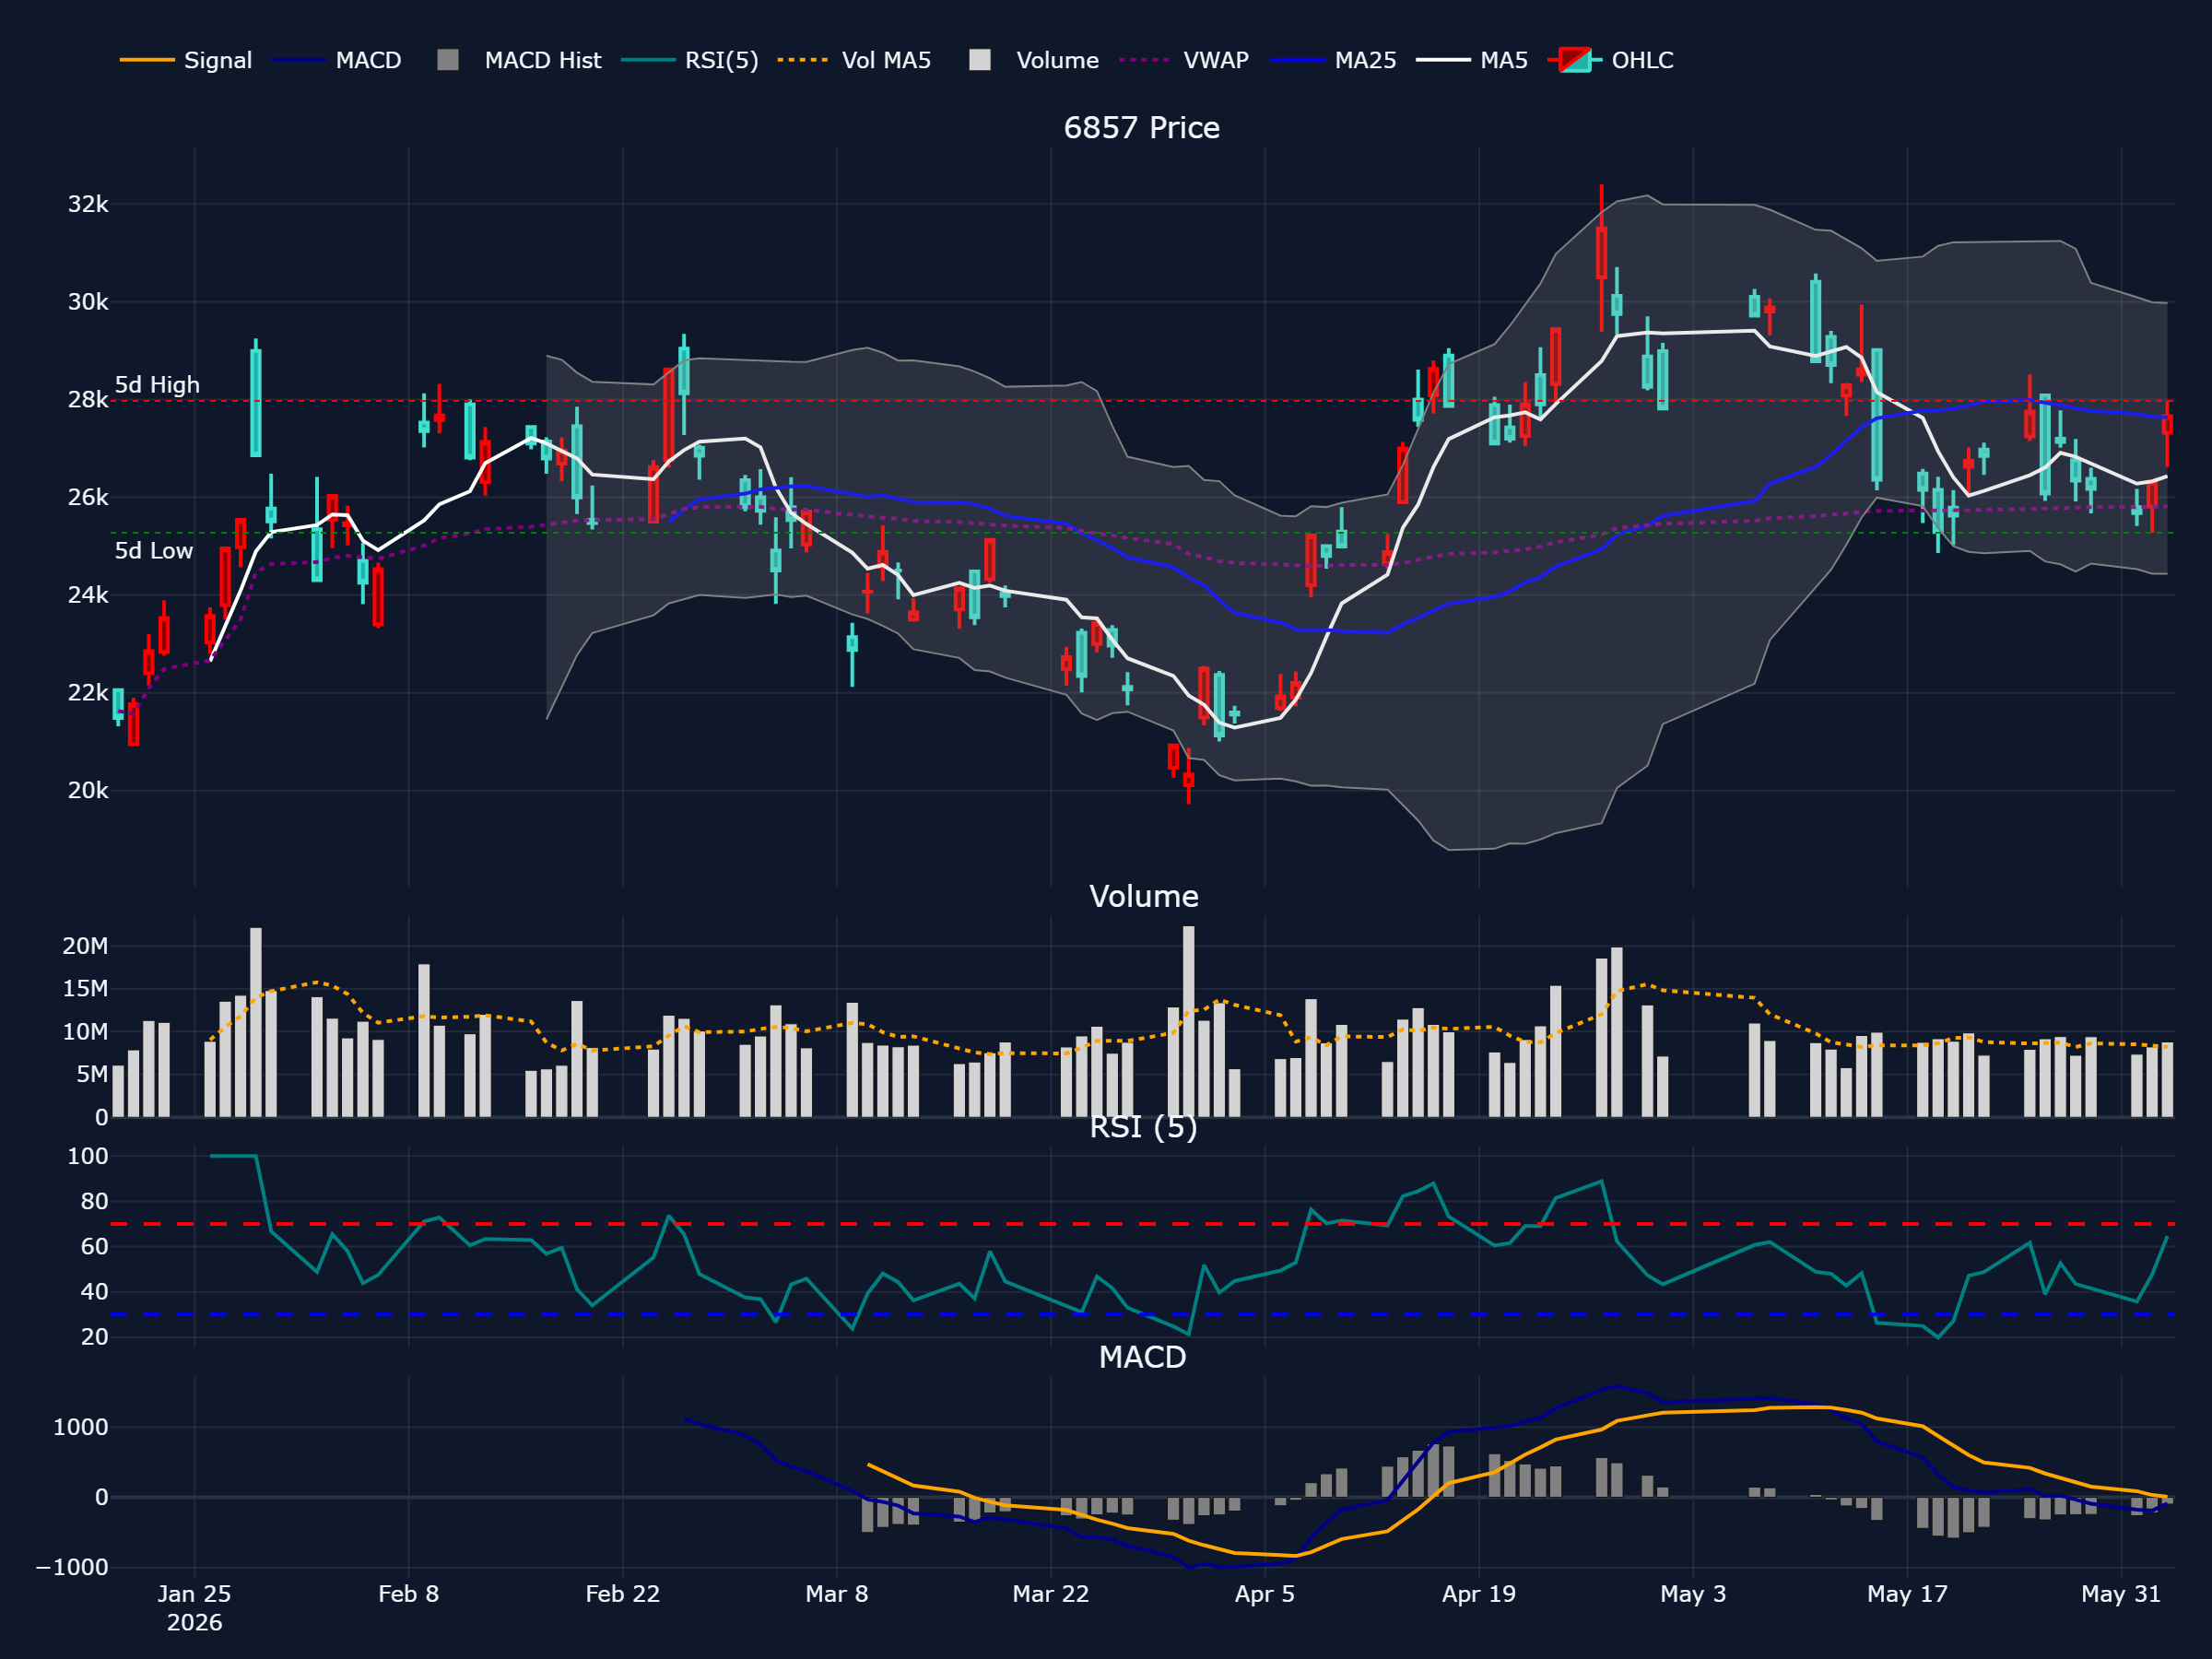Click the 60 label on the RSI axis
Screen dimensions: 2212x1659
point(95,1246)
